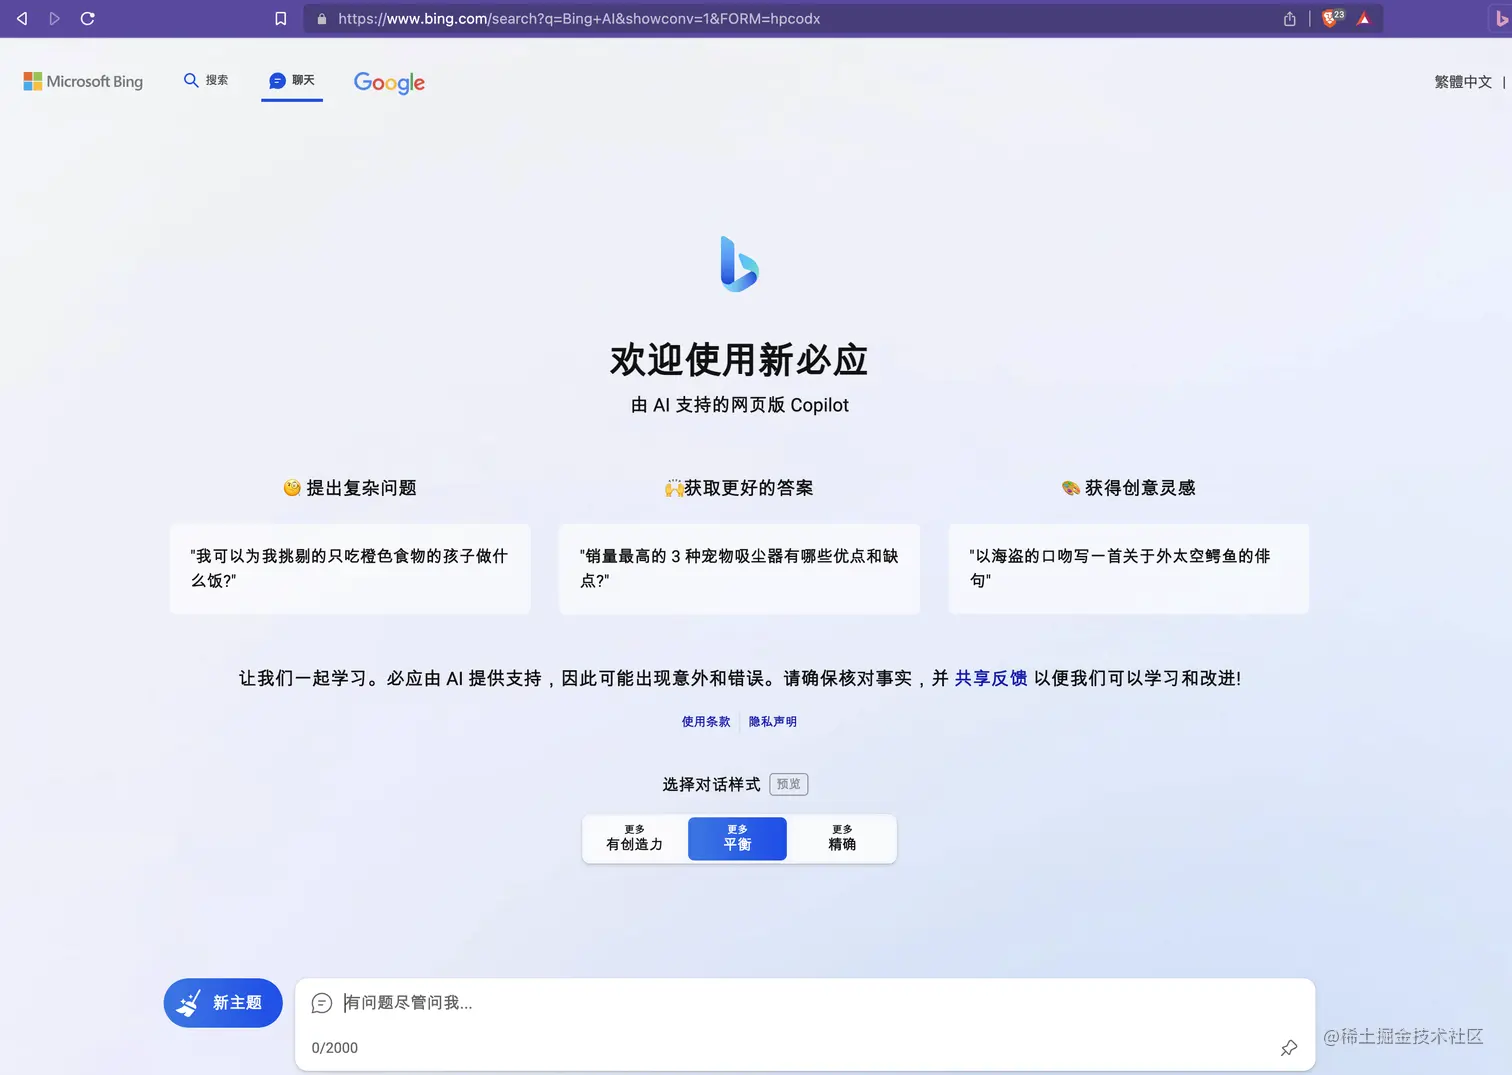The image size is (1512, 1075).
Task: Click the lock icon in address bar
Action: point(322,18)
